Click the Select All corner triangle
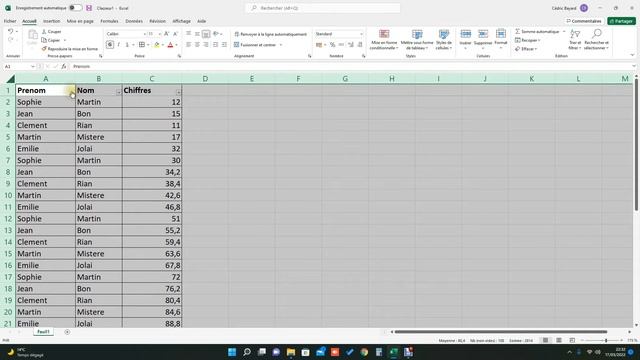The image size is (640, 360). [x=10, y=78]
